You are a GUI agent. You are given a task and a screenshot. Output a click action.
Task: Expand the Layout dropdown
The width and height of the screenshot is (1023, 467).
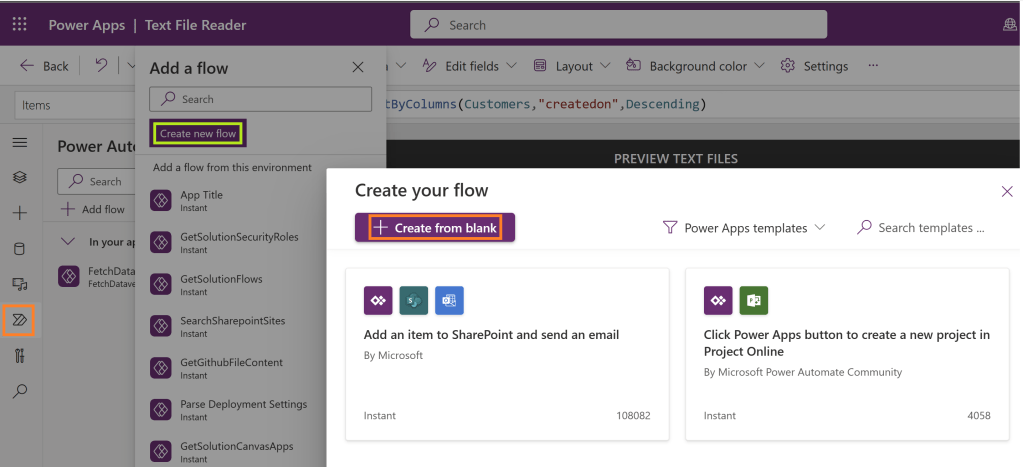(572, 66)
